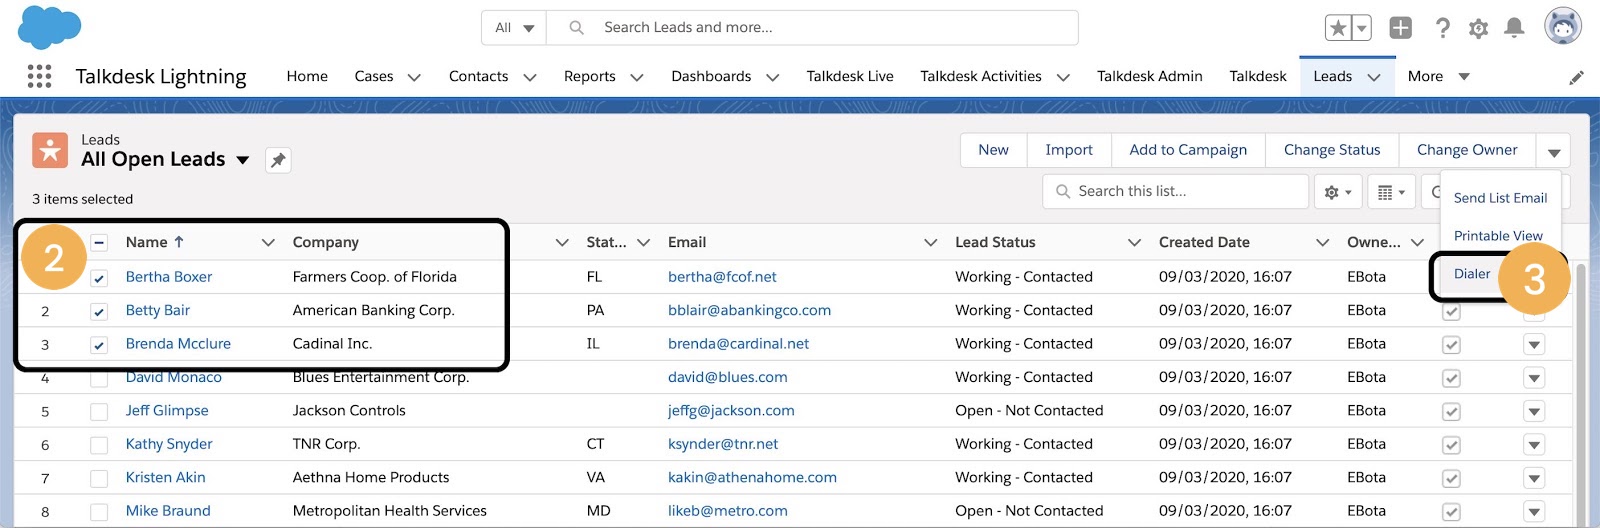Select Kristen Akin row checkbox
This screenshot has width=1600, height=528.
point(99,479)
